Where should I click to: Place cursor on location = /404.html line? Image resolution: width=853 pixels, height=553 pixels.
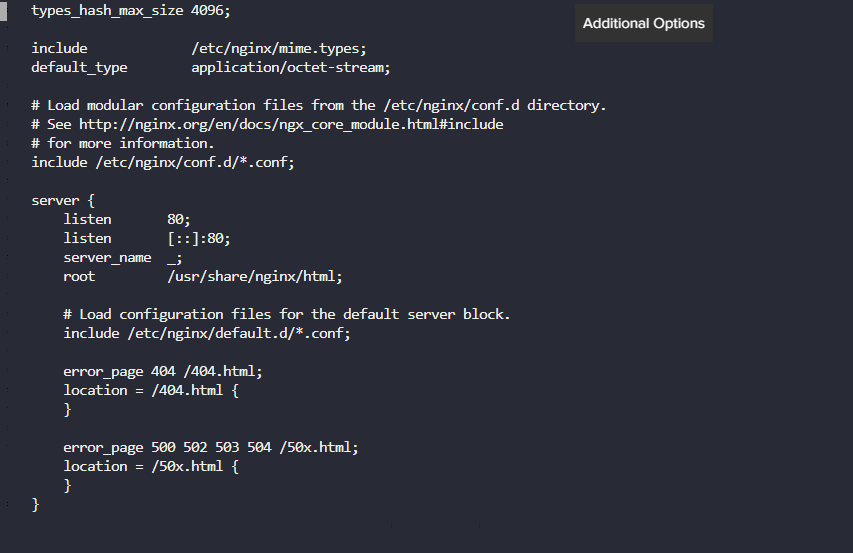[151, 390]
